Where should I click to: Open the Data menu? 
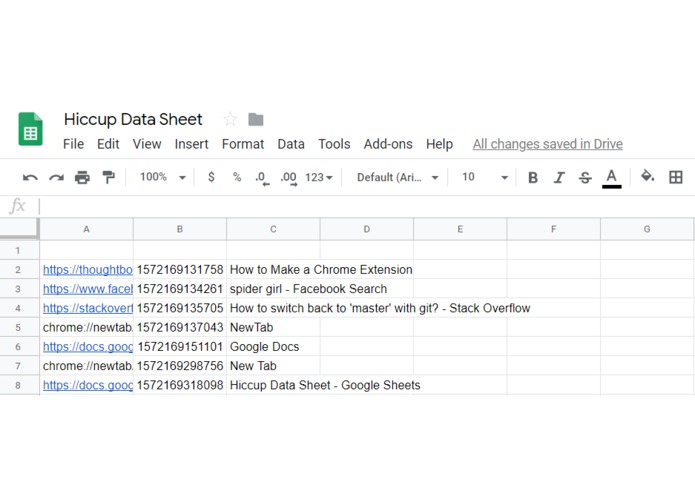tap(291, 144)
